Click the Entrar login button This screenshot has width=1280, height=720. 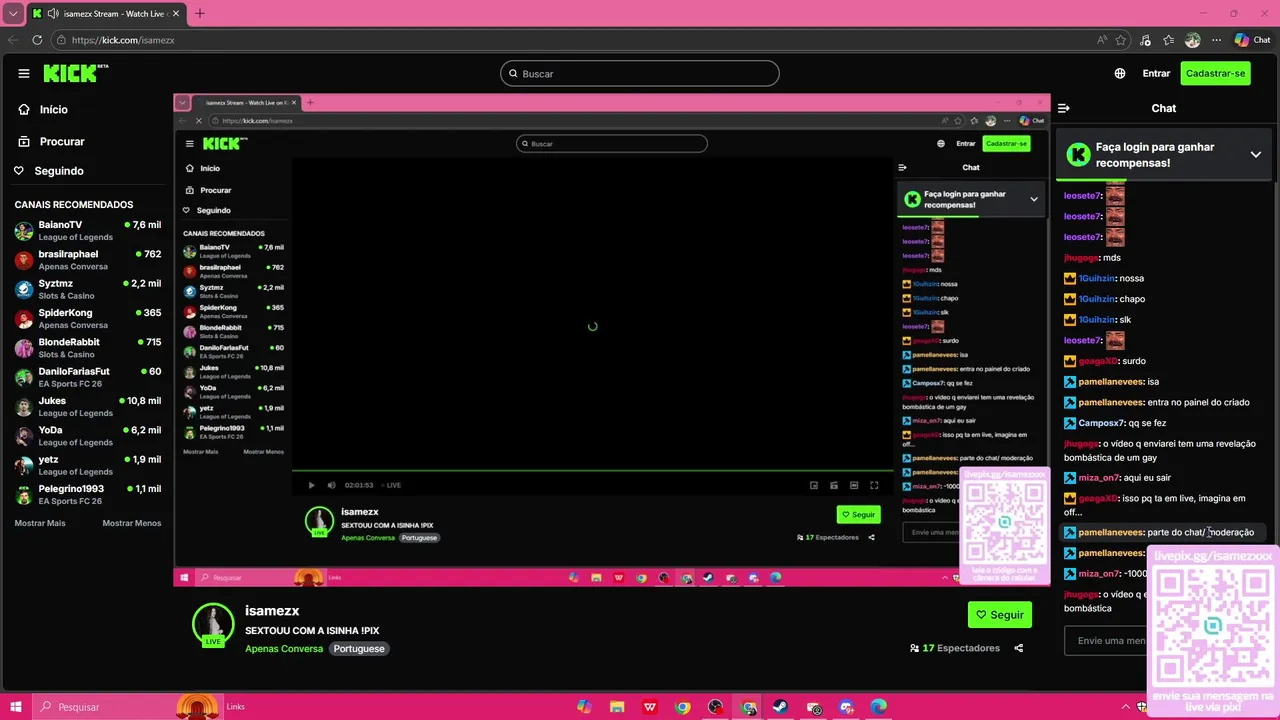pyautogui.click(x=1156, y=73)
